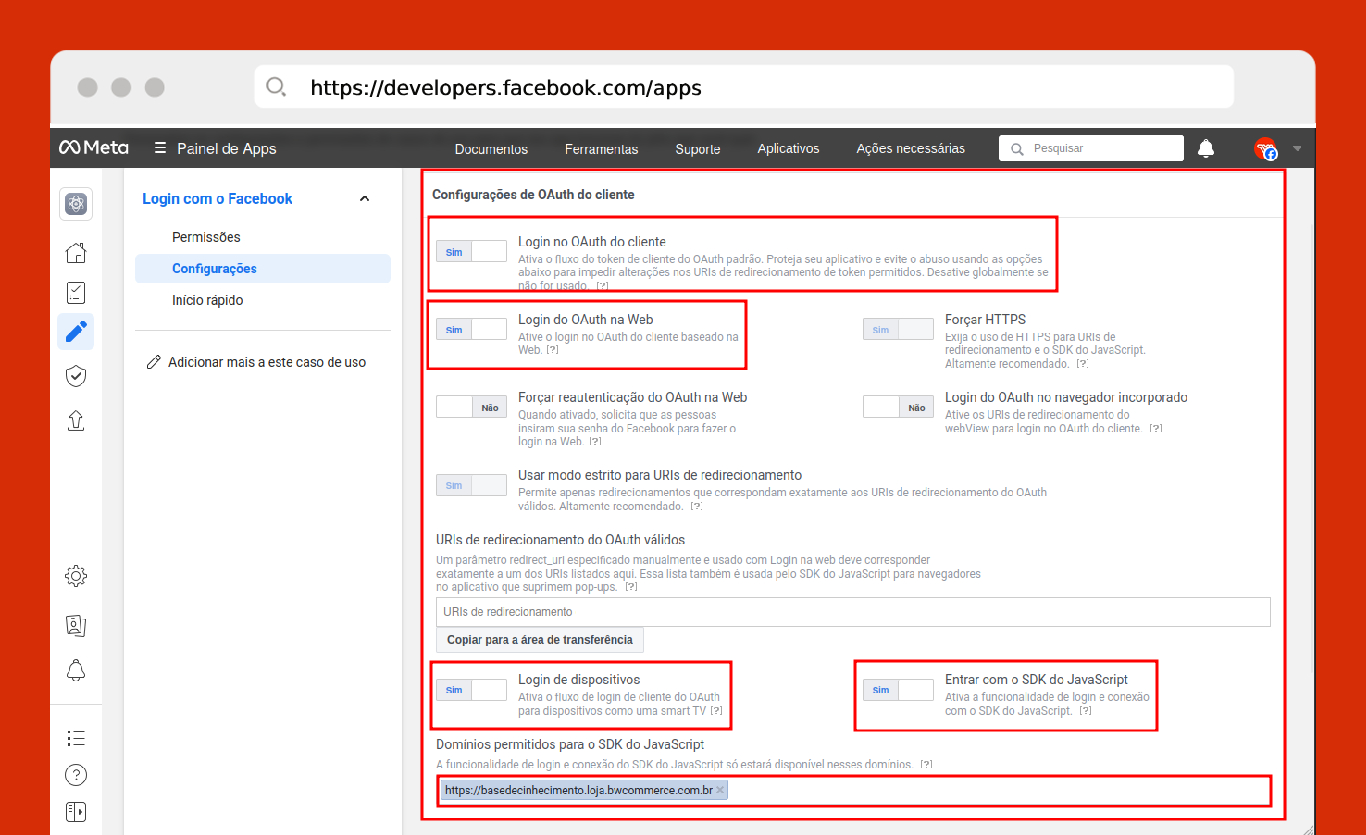This screenshot has height=835, width=1366.
Task: Enable Forçar reautenticação do OAuth na Web
Action: pyautogui.click(x=471, y=407)
